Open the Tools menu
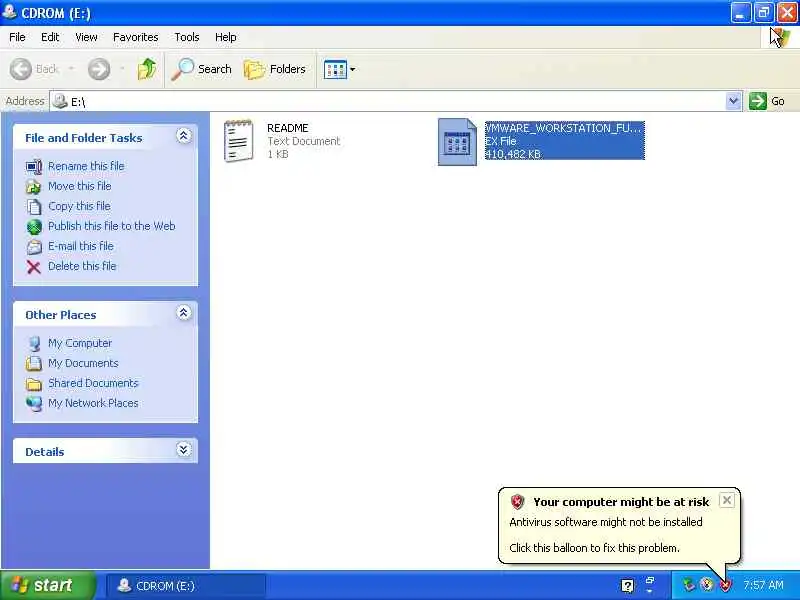Image resolution: width=800 pixels, height=600 pixels. (x=187, y=37)
